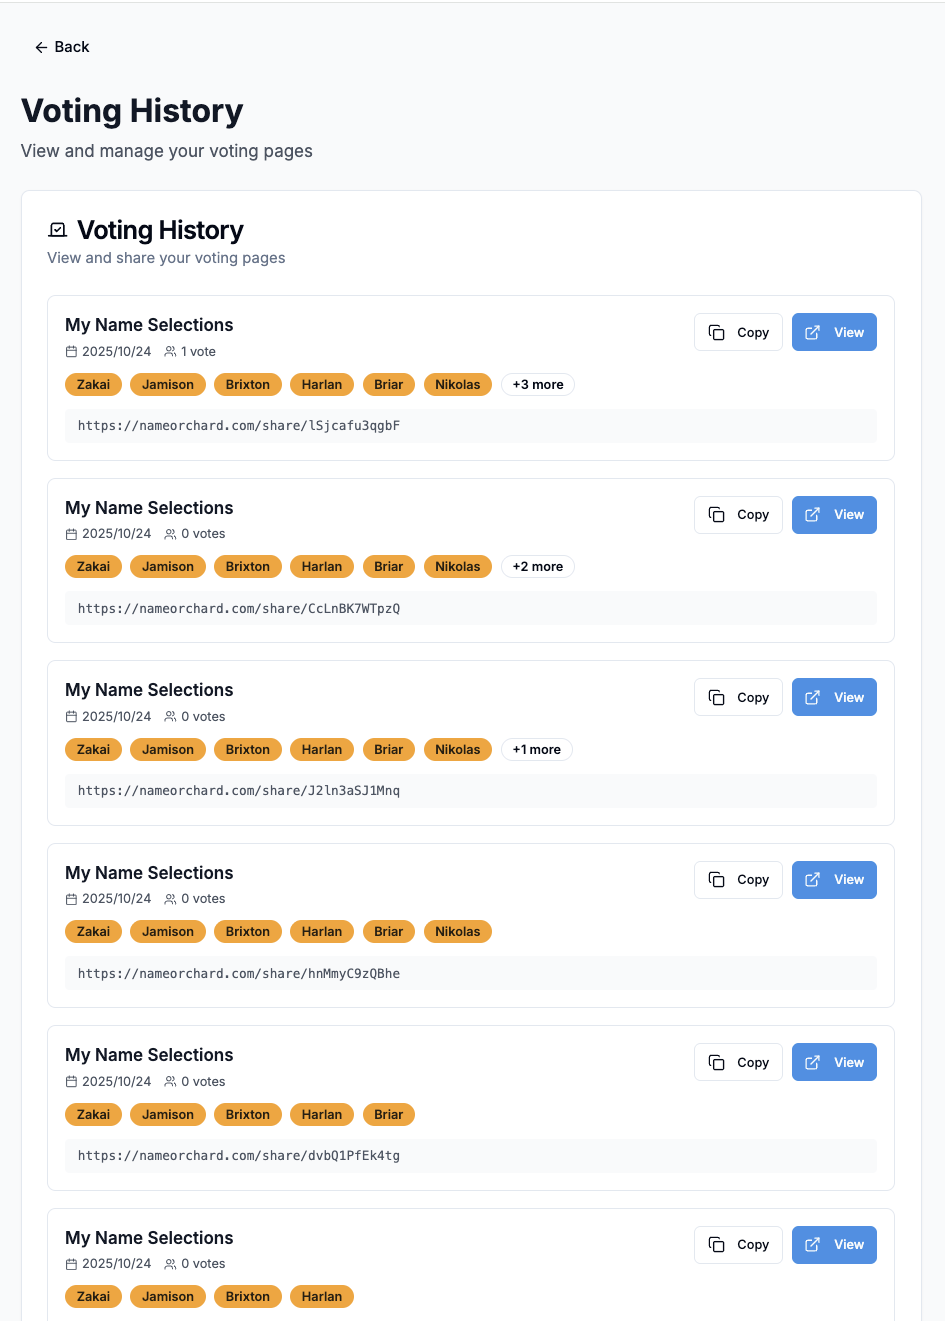Click the calendar icon in the first card
The image size is (945, 1321).
pyautogui.click(x=71, y=352)
